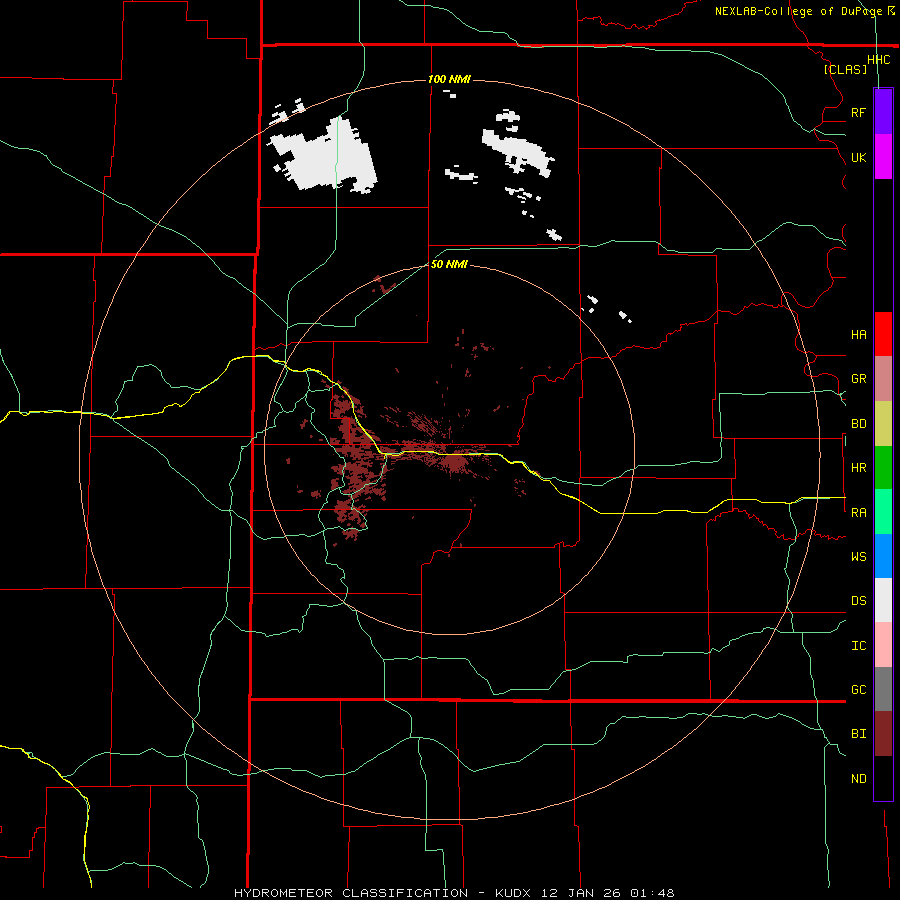Click the RA legend label

pos(858,513)
